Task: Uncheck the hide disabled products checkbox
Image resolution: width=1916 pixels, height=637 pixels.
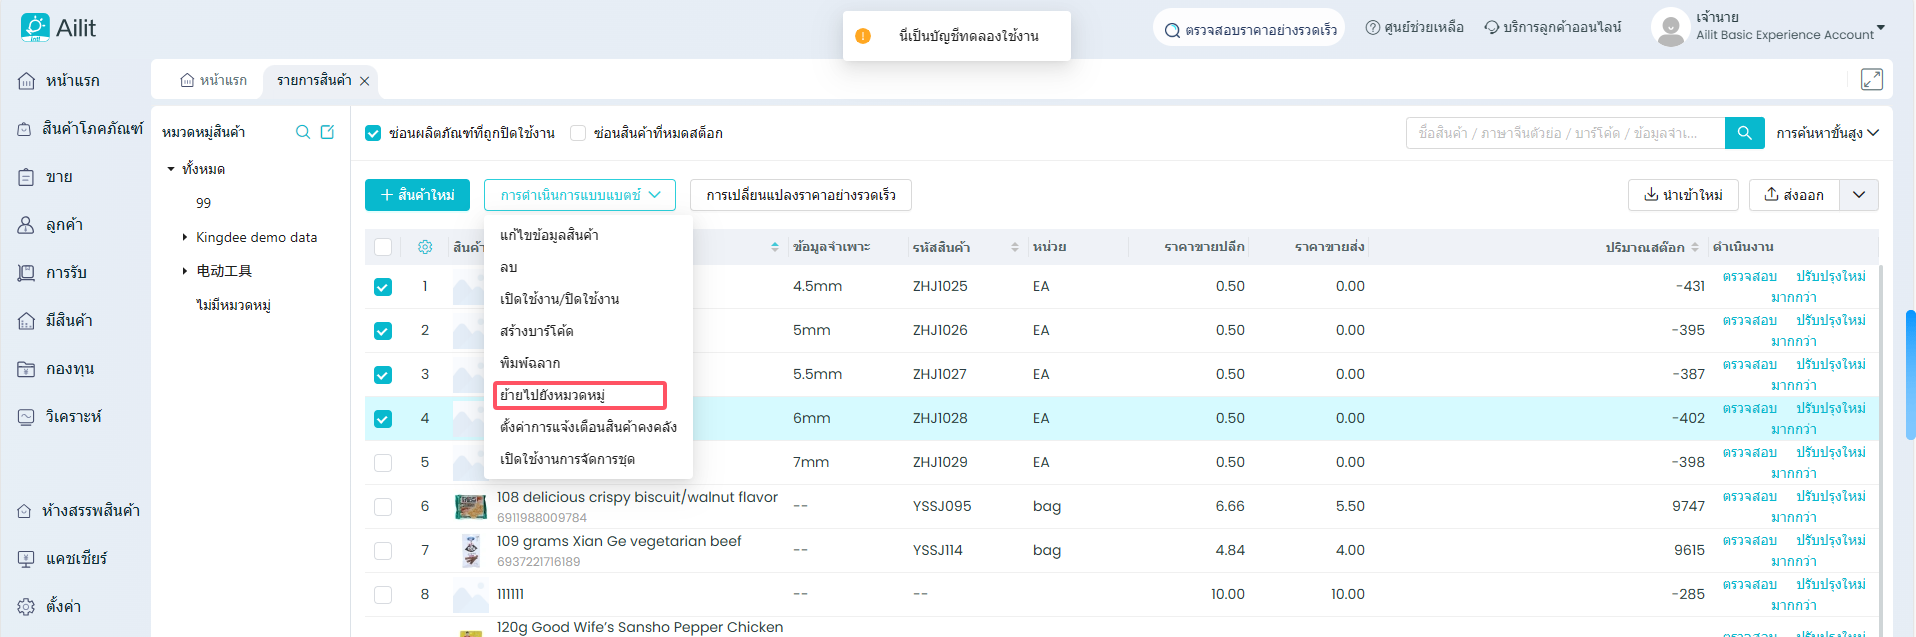Action: (373, 133)
